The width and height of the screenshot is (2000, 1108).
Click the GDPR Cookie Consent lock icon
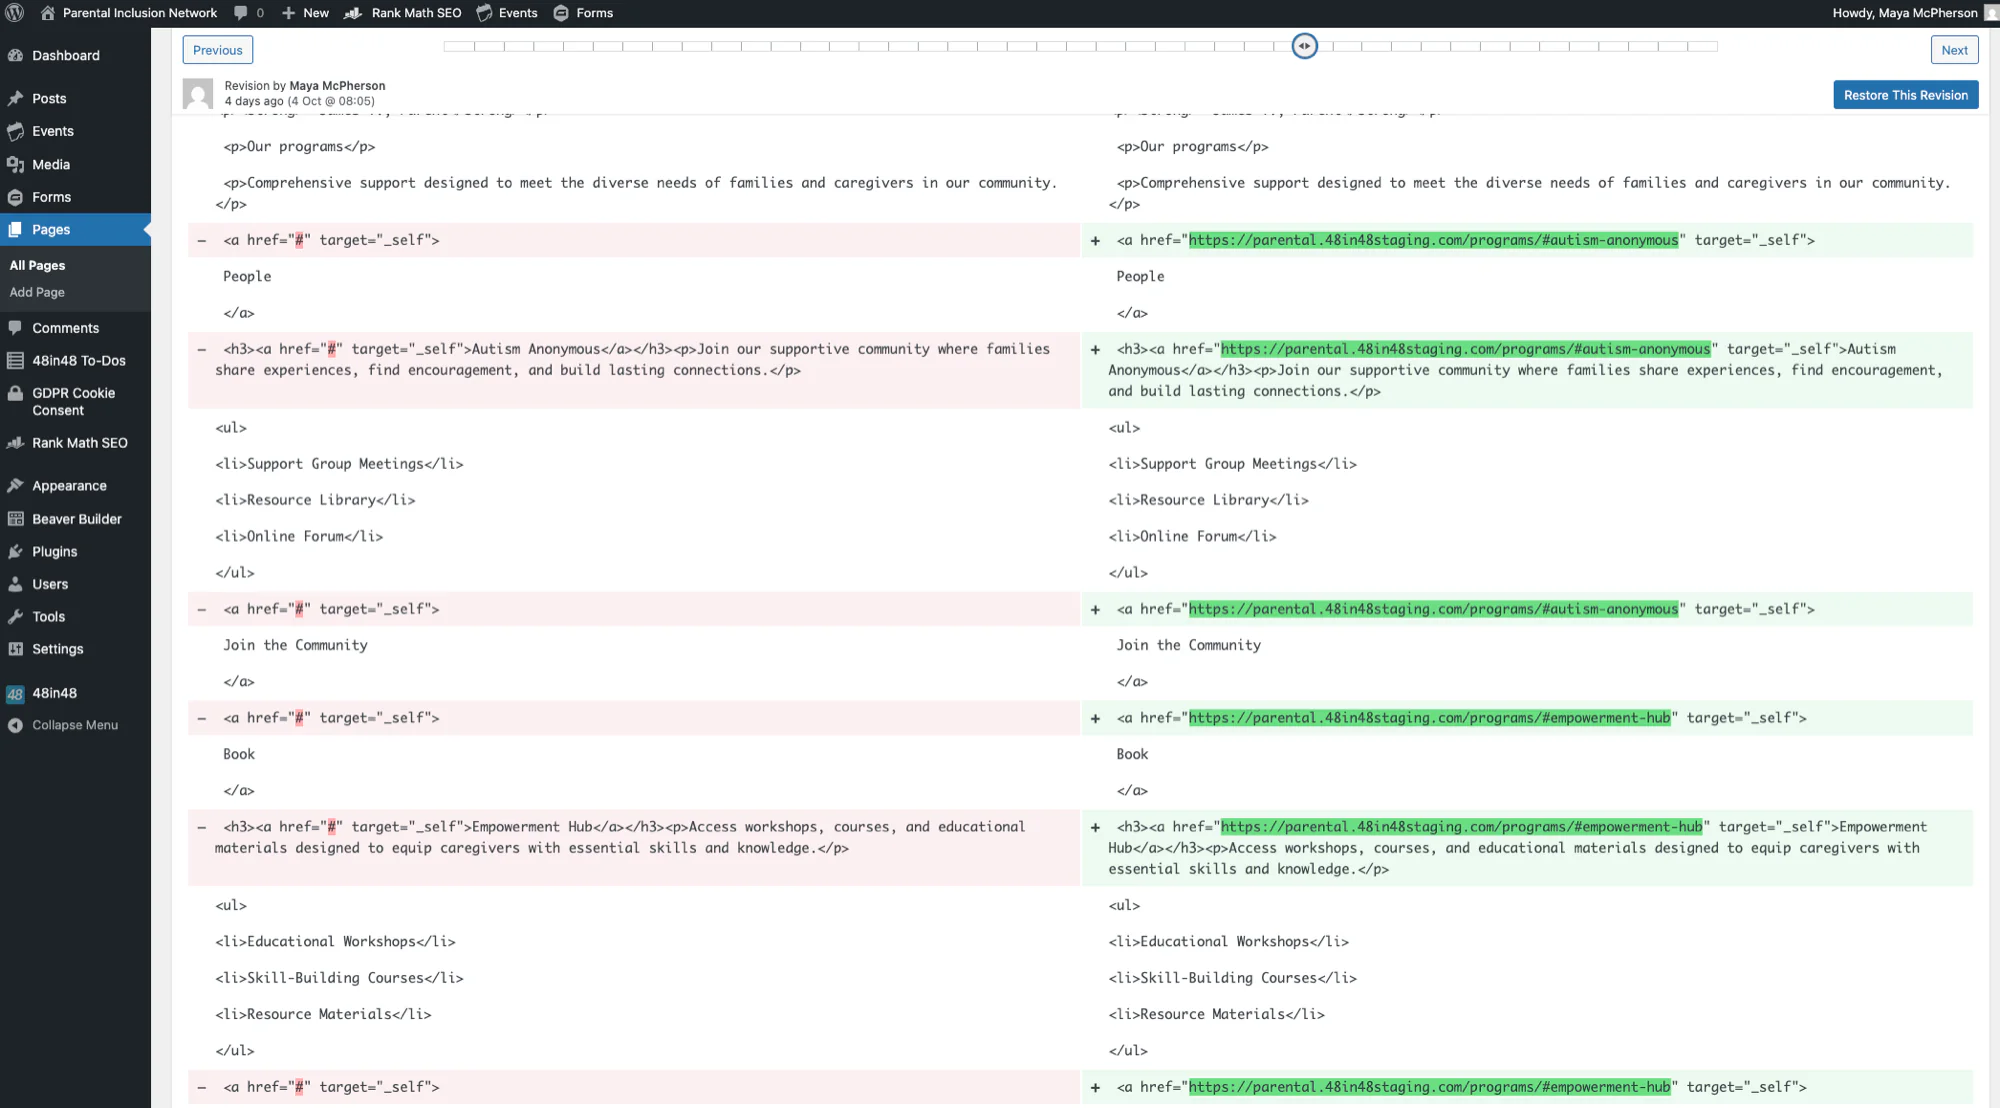tap(15, 394)
